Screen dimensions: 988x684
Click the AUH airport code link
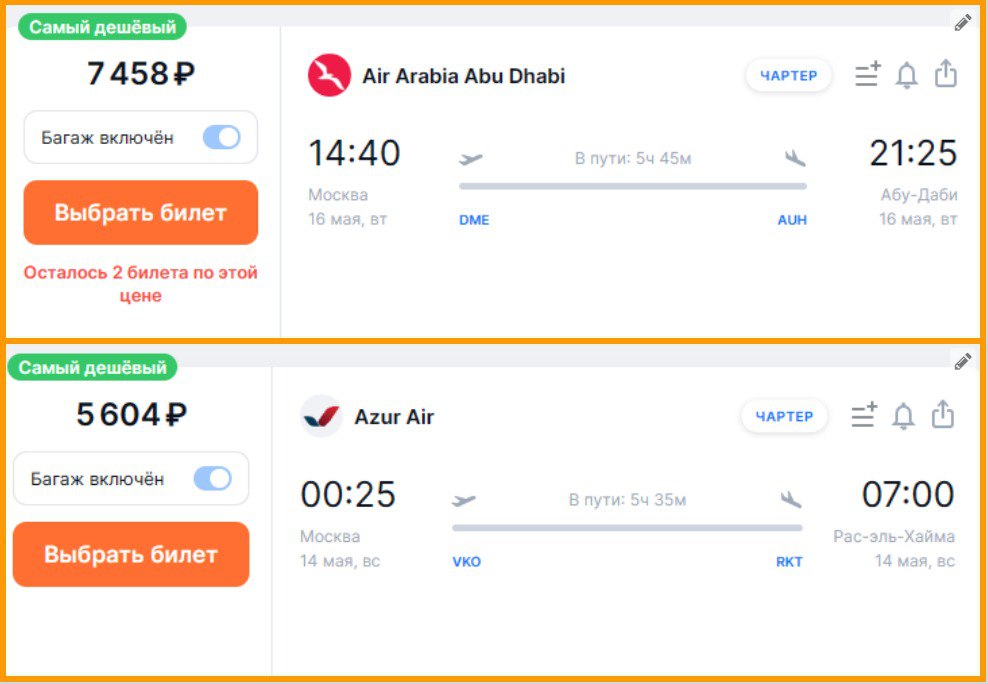pos(792,220)
